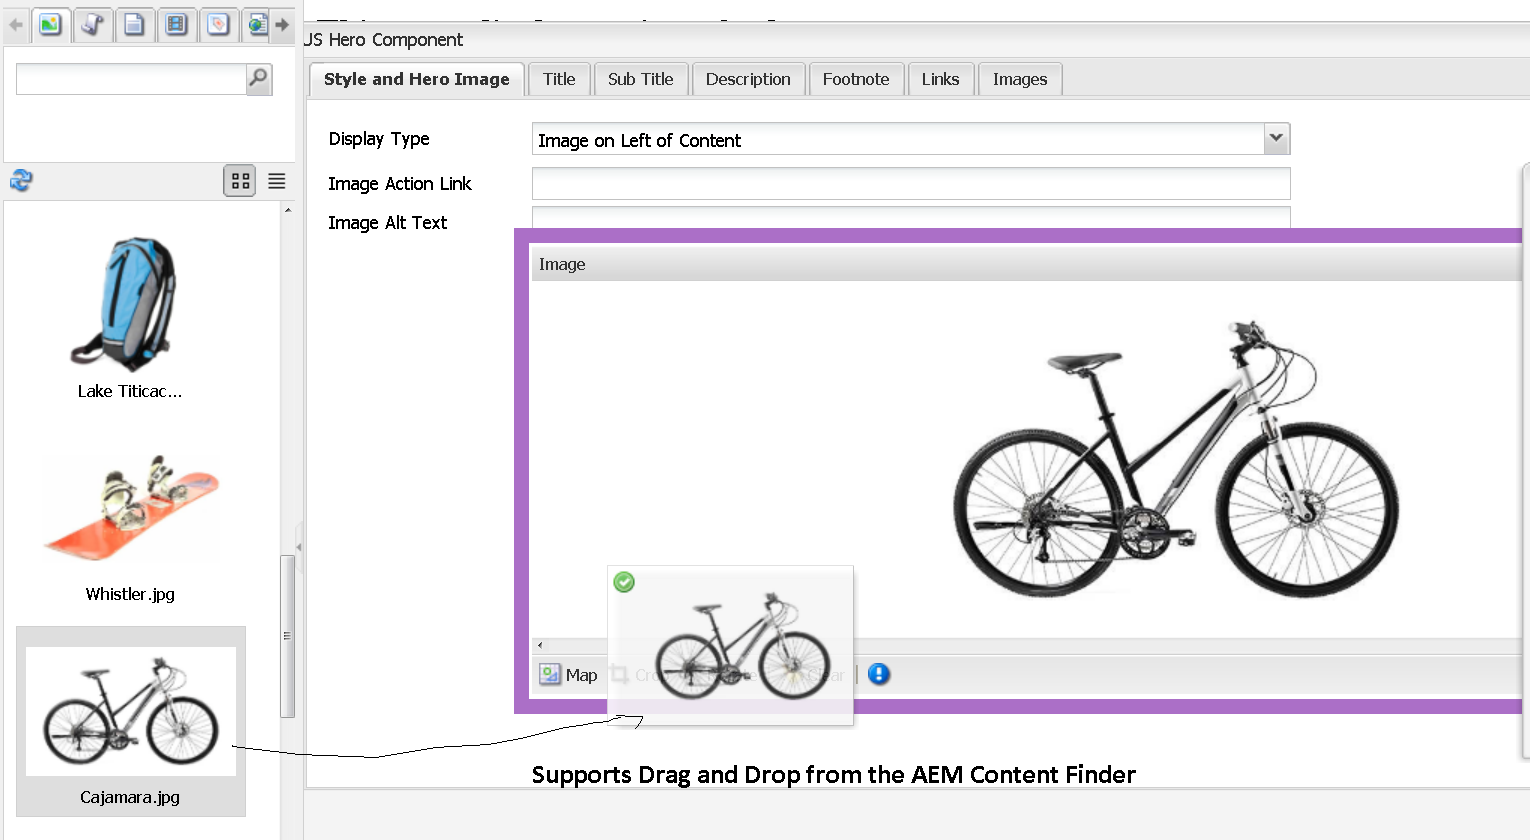
Task: Open the Products tab with price-tag icon
Action: point(218,24)
